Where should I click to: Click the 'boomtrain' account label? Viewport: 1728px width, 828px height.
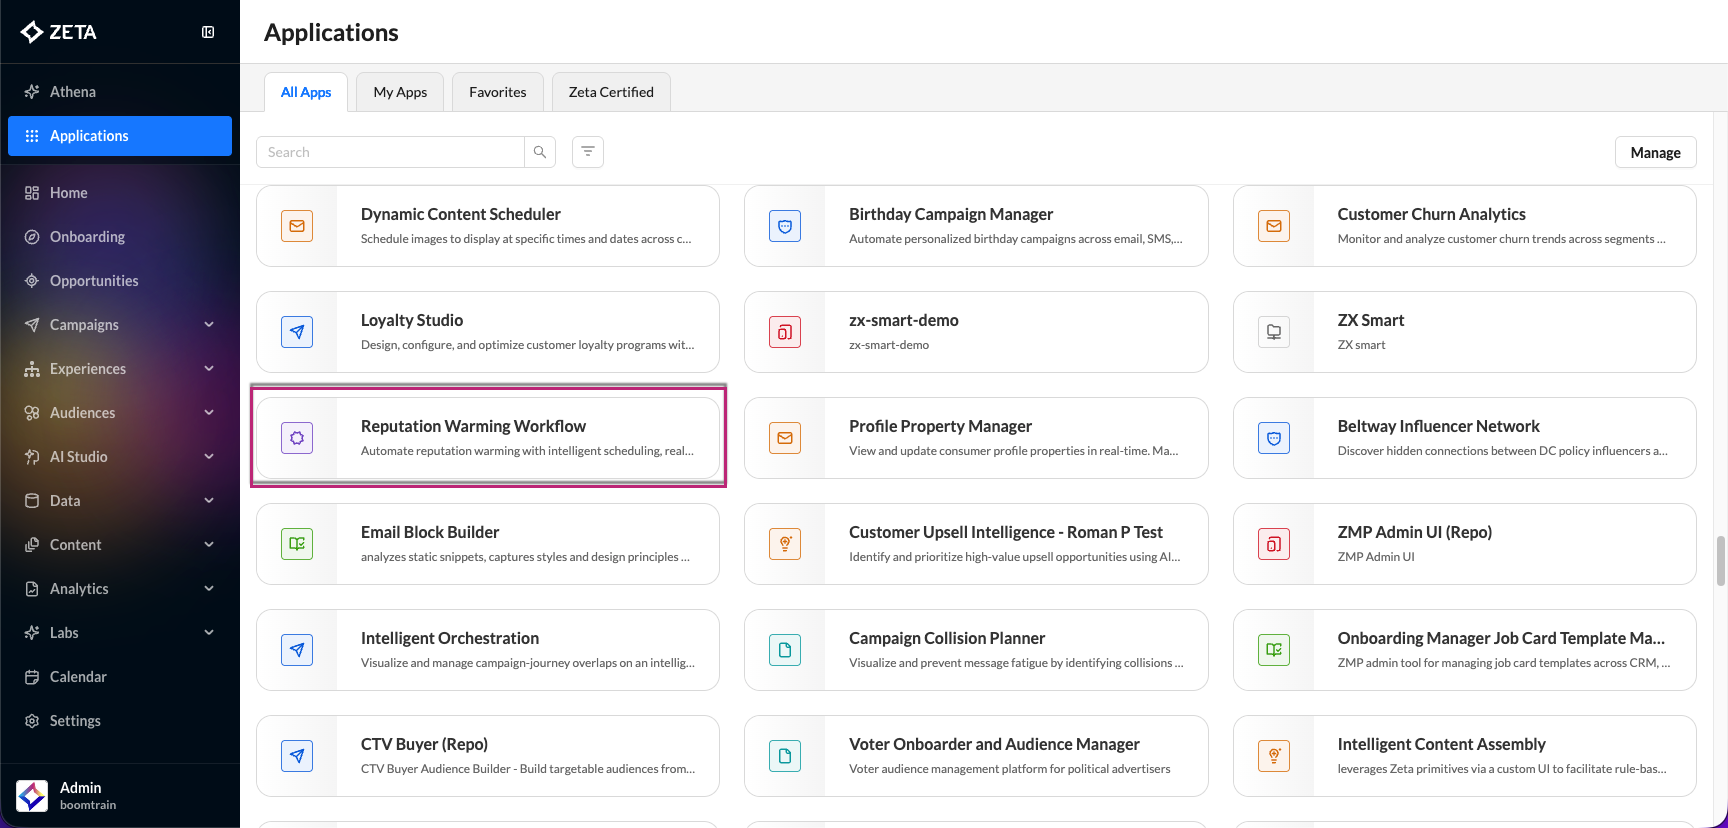88,805
